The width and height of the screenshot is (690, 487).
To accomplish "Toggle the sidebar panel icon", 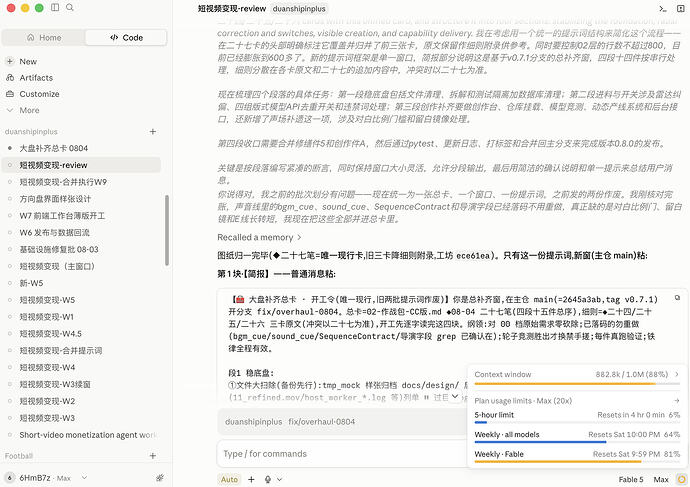I will [55, 7].
